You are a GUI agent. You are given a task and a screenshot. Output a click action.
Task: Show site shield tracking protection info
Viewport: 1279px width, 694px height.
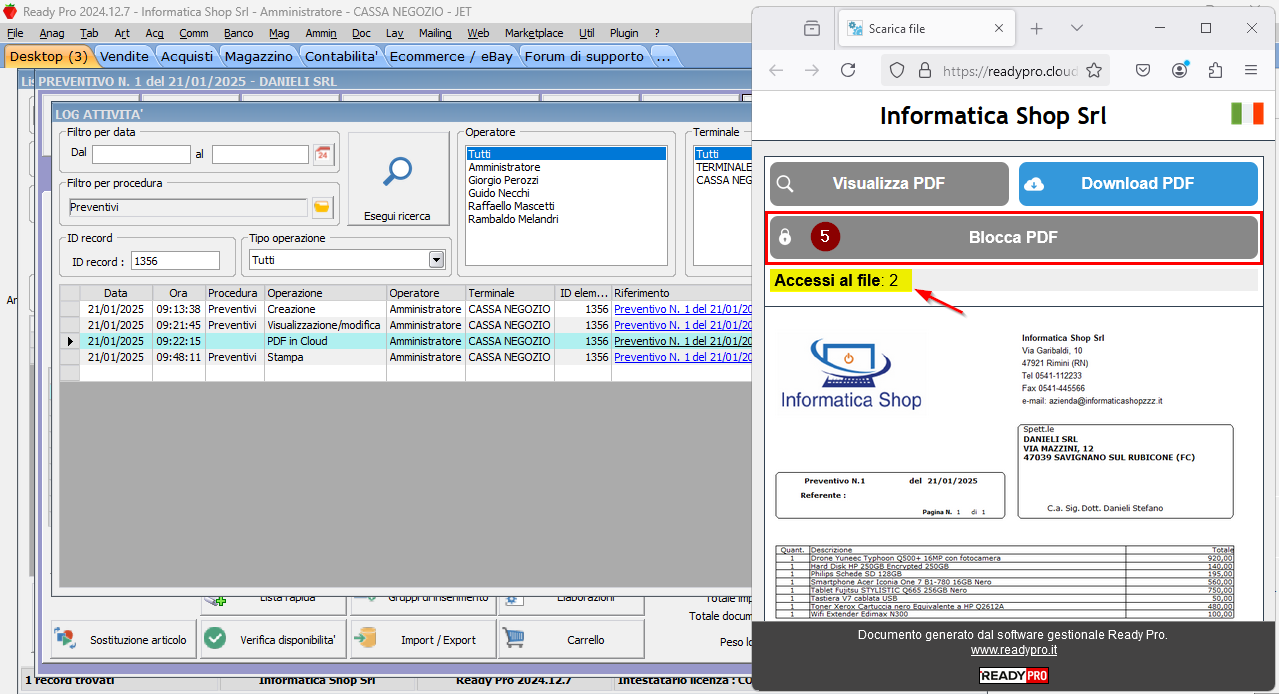click(897, 70)
